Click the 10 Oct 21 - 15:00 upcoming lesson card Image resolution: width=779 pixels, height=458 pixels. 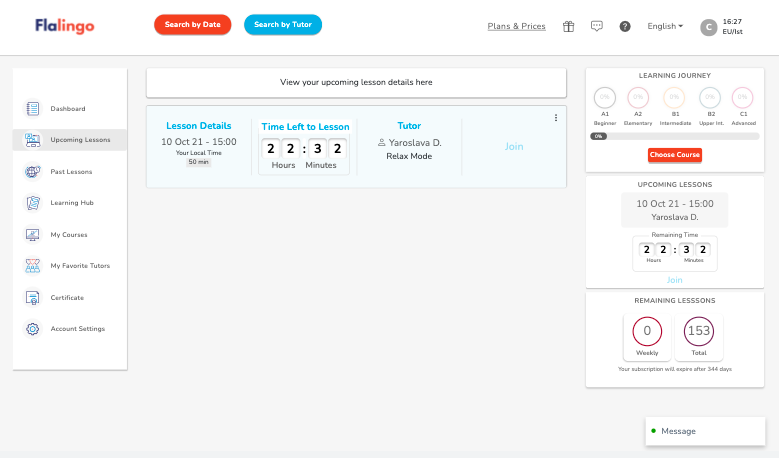click(675, 210)
